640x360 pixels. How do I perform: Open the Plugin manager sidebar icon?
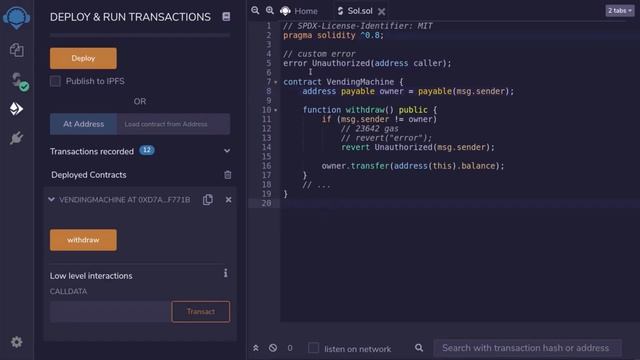click(16, 138)
